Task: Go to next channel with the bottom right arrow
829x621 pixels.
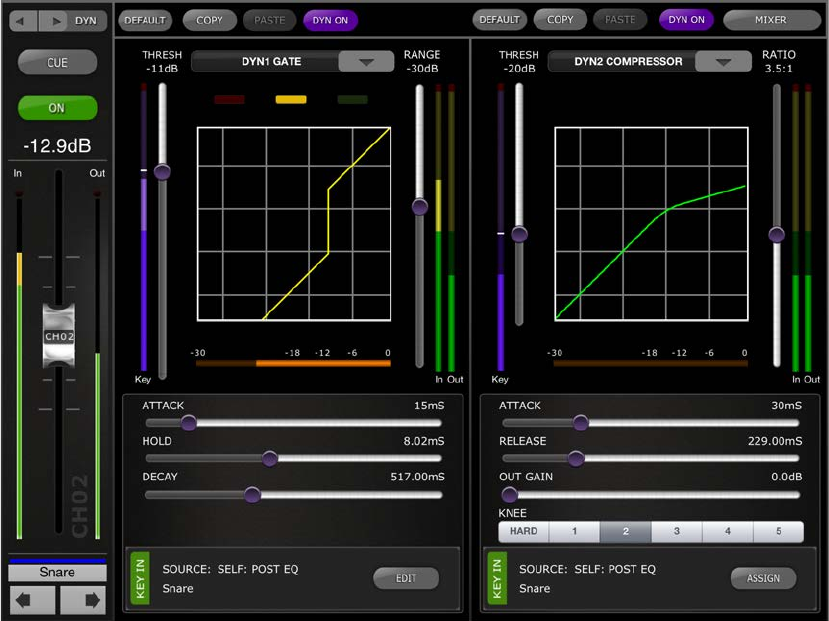Action: tap(83, 600)
